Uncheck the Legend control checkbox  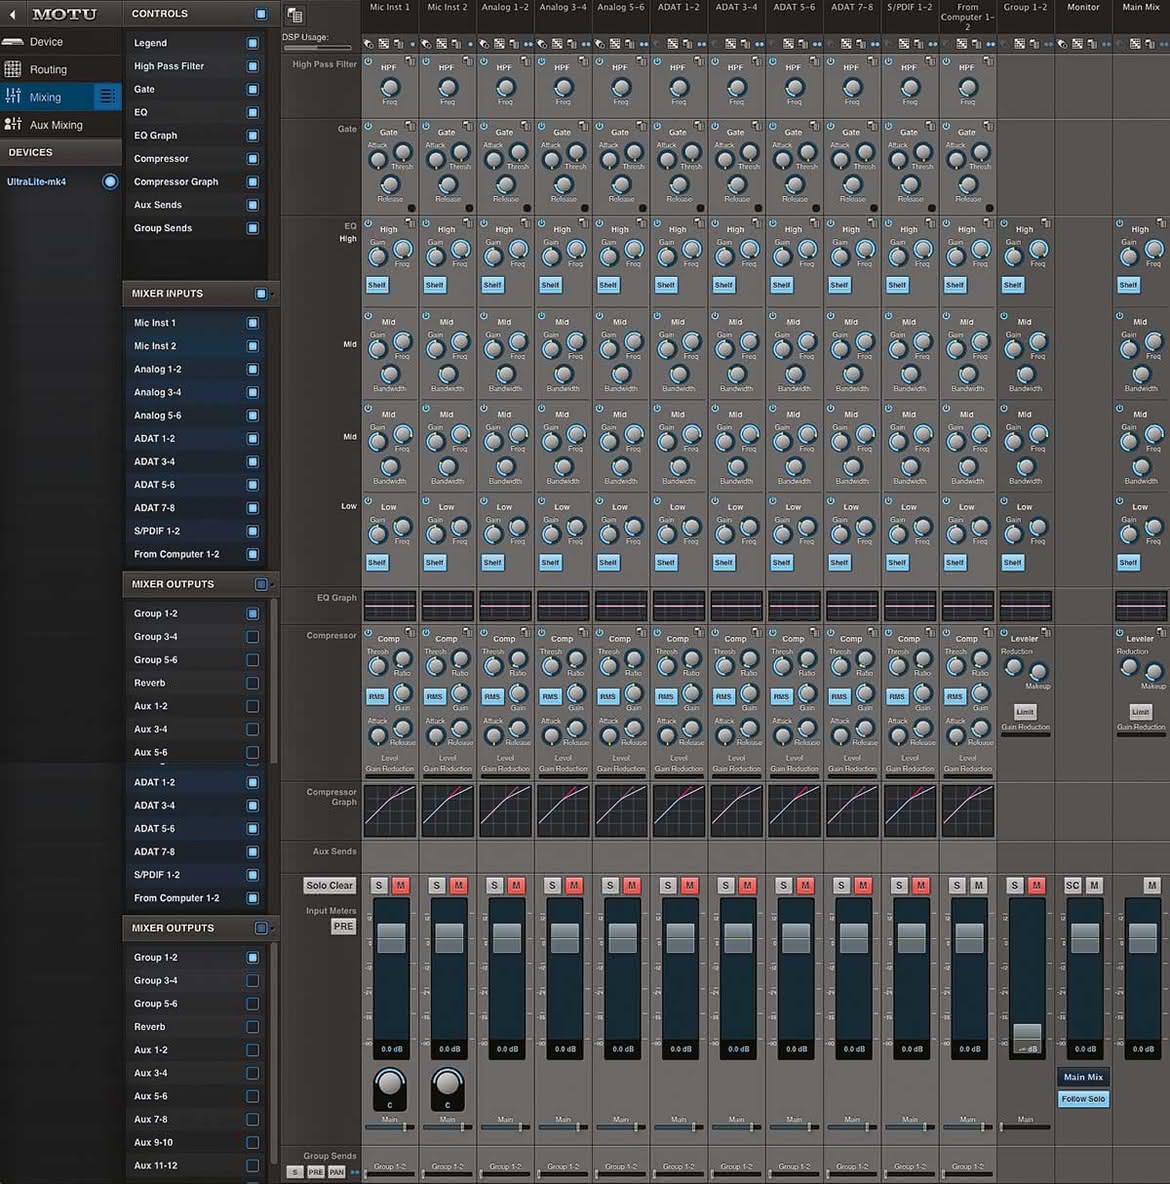pos(253,43)
